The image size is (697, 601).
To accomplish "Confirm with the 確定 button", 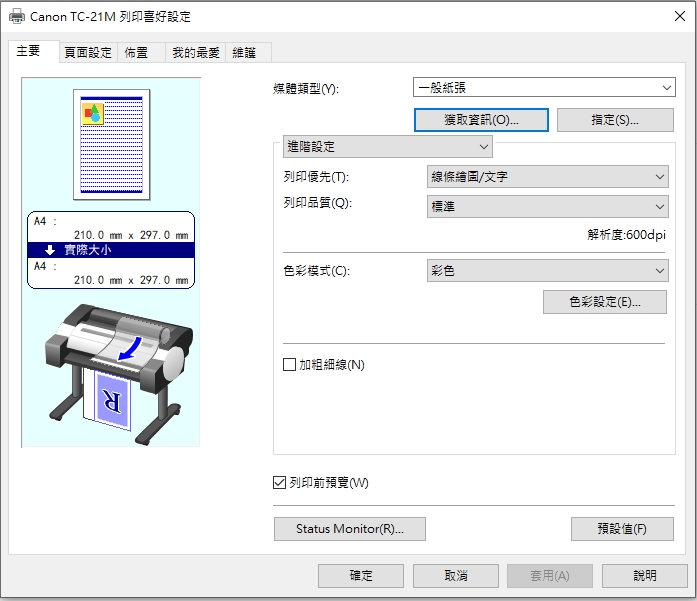I will point(361,576).
